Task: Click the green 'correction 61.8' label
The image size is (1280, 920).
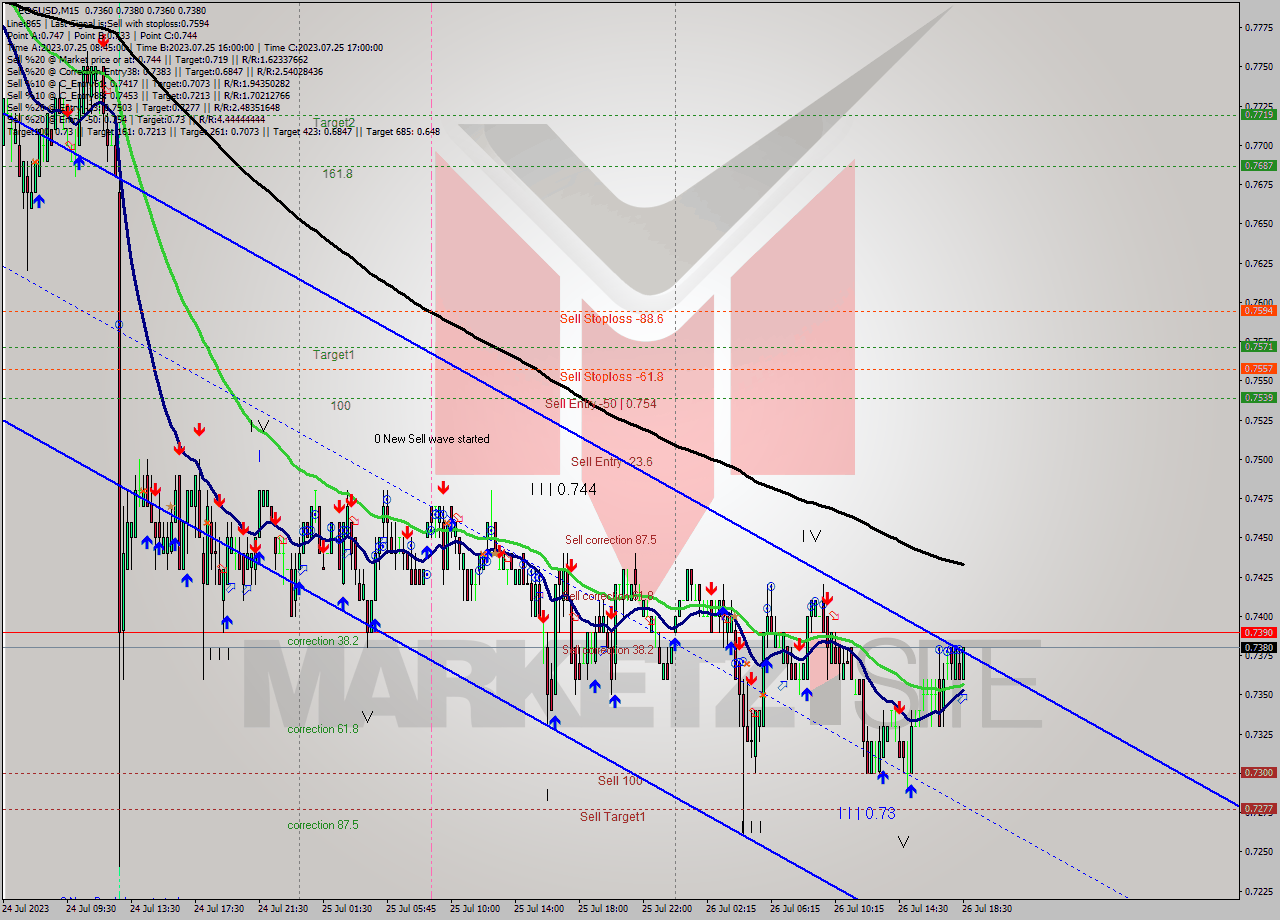Action: tap(323, 729)
